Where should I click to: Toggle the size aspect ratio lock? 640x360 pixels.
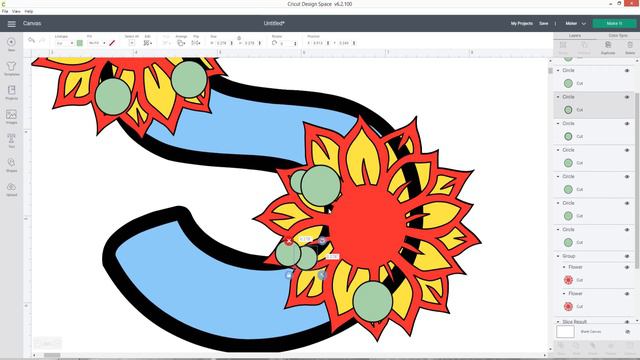click(x=239, y=38)
